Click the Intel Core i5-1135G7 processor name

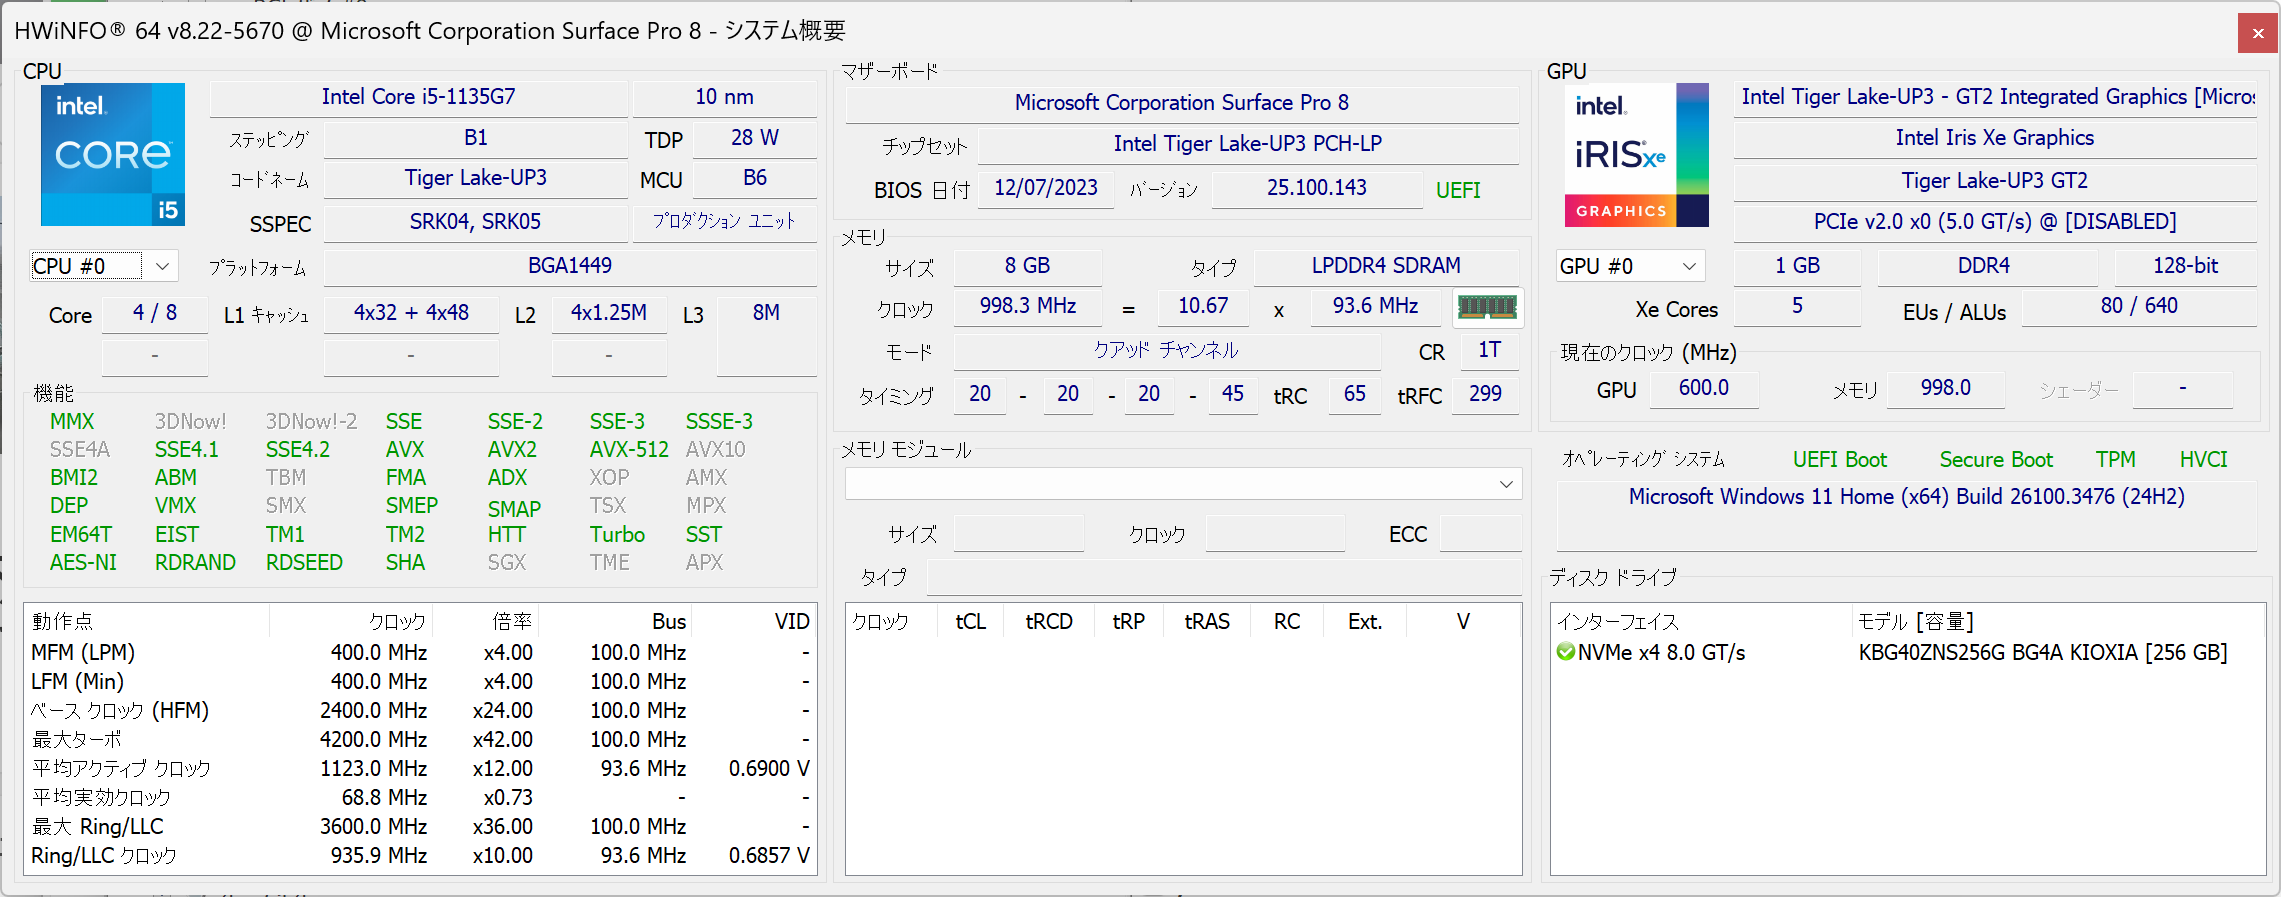click(418, 97)
